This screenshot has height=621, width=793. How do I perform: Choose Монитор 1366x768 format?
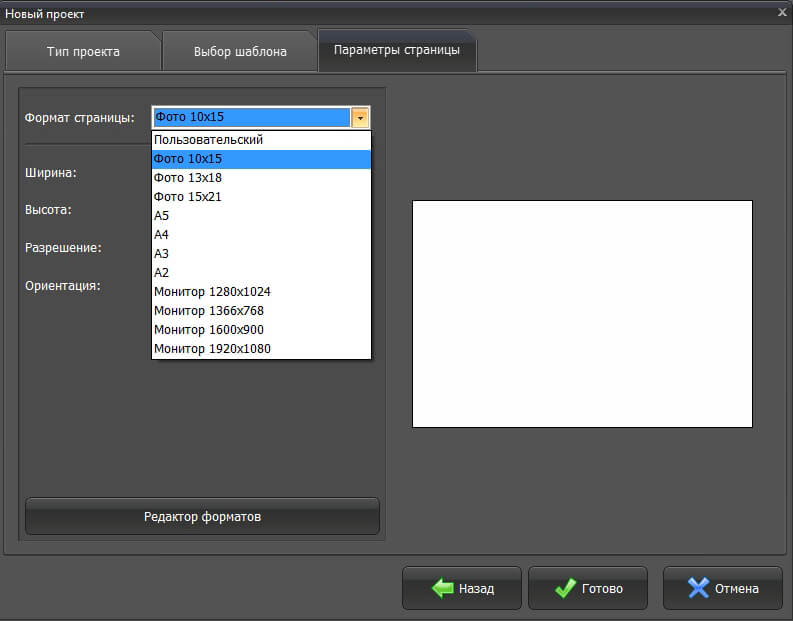point(261,310)
